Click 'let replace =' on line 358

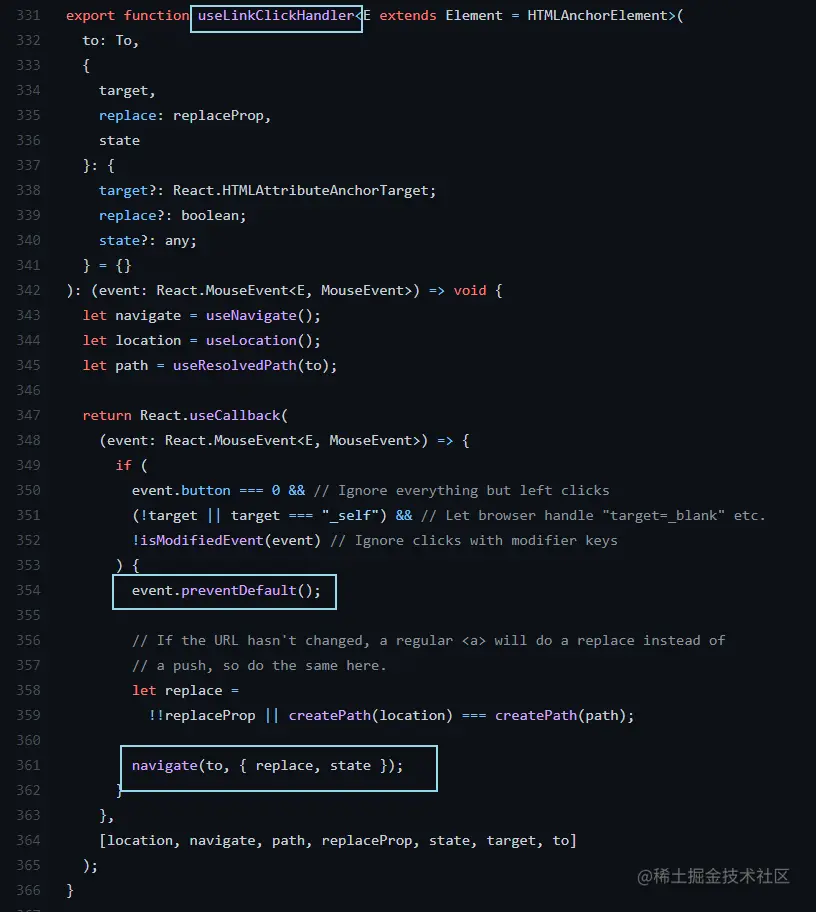coord(185,691)
